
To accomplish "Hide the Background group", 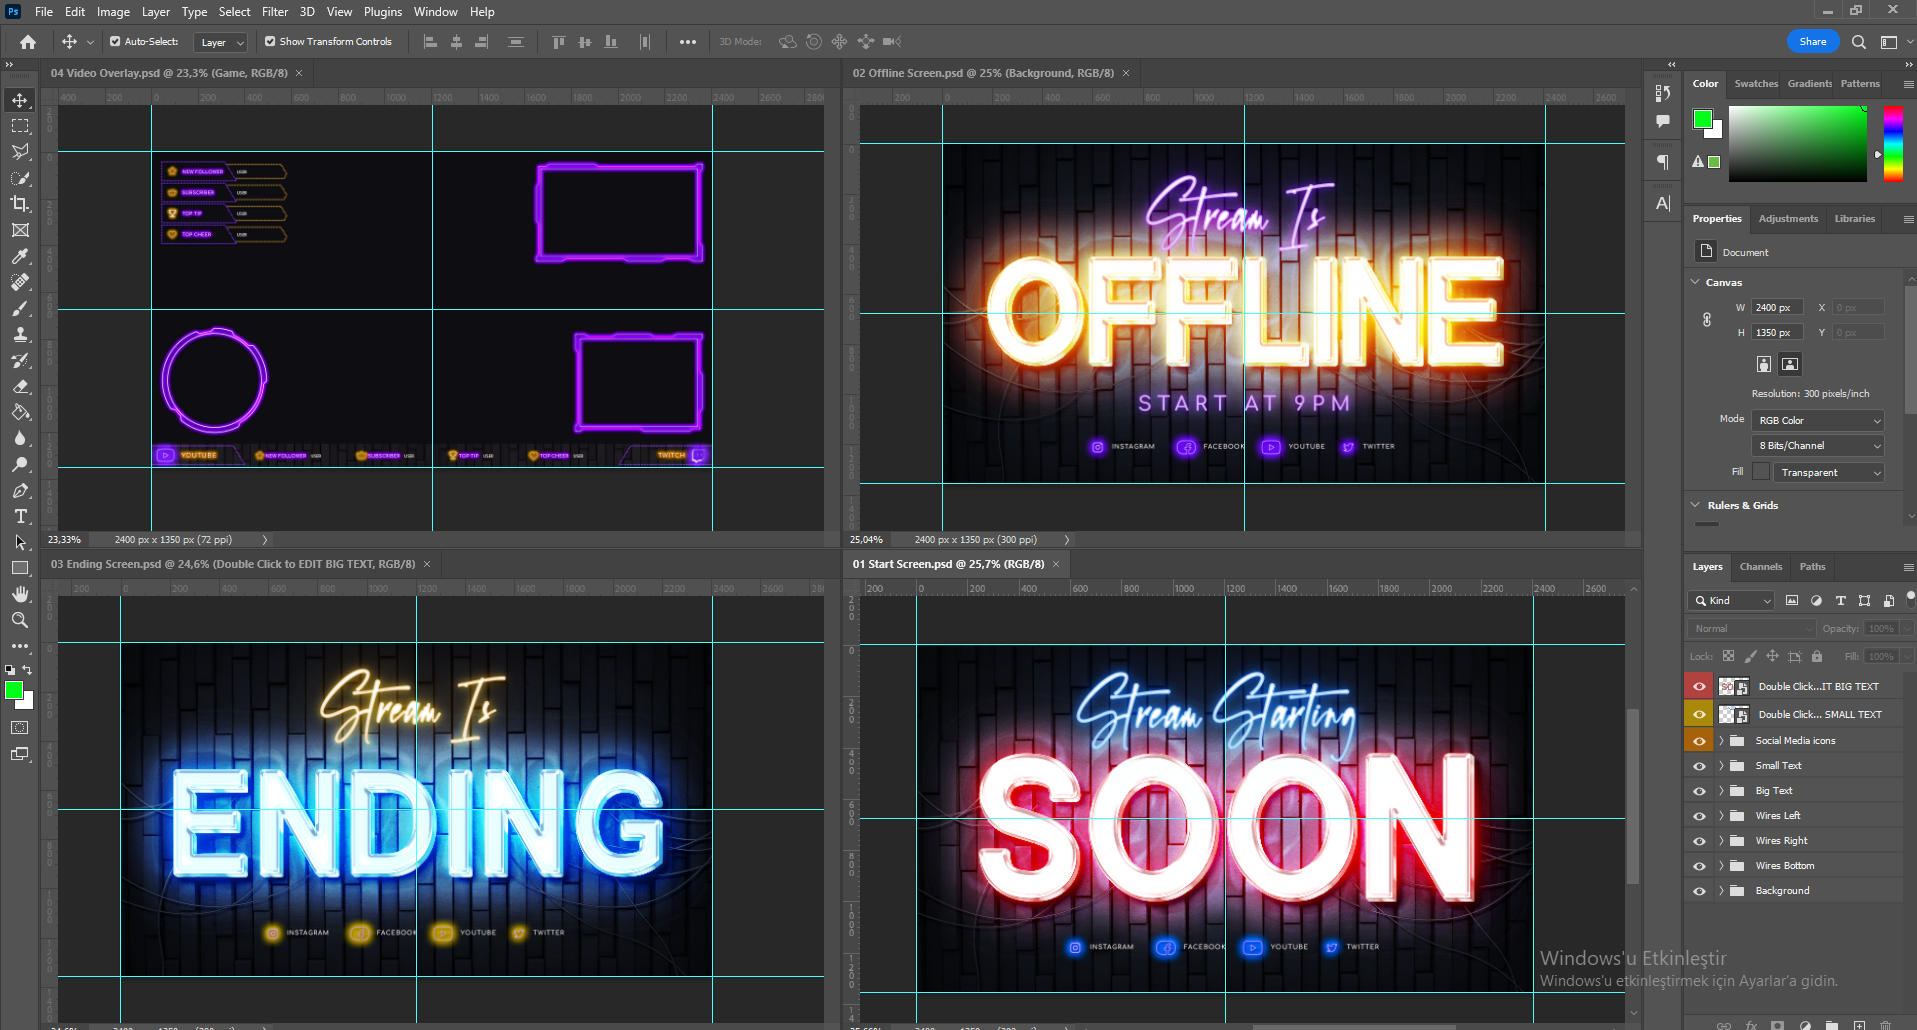I will click(1699, 891).
